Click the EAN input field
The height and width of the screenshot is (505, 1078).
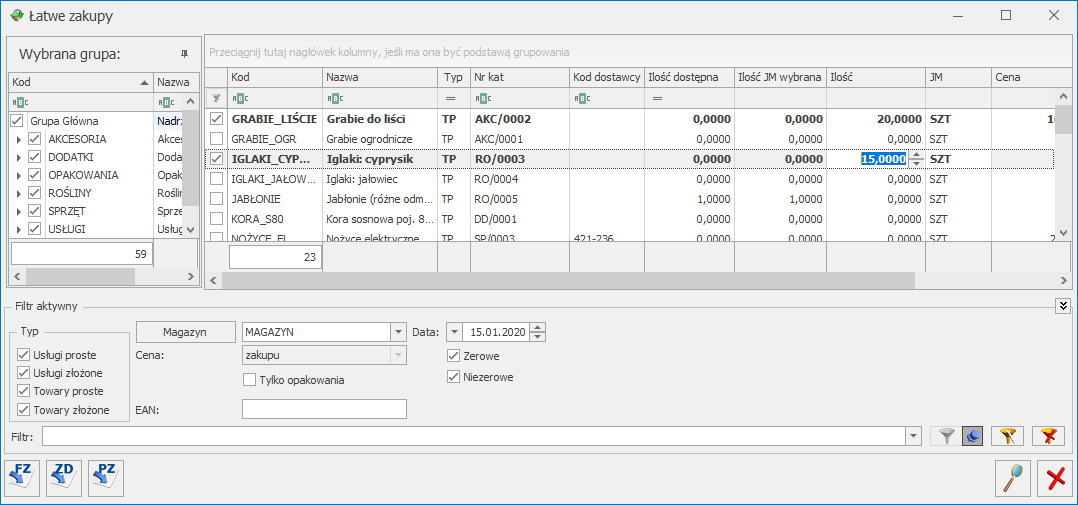point(324,409)
